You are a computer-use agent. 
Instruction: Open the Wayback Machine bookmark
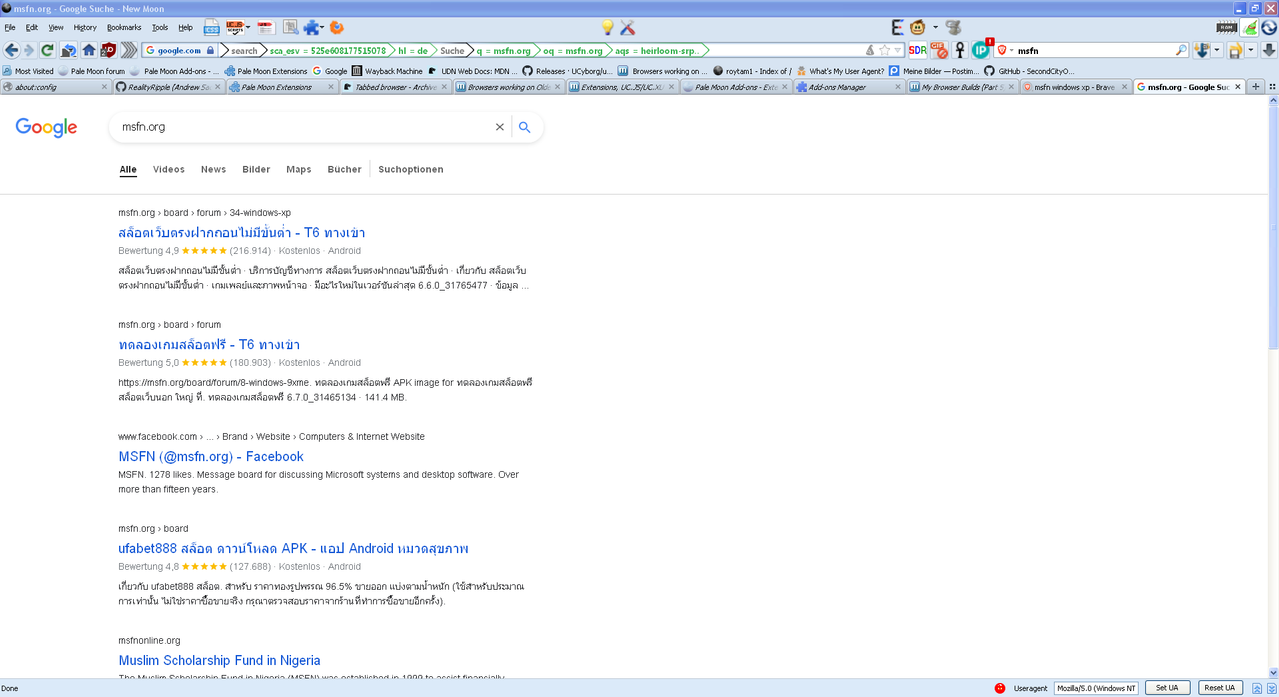click(387, 71)
